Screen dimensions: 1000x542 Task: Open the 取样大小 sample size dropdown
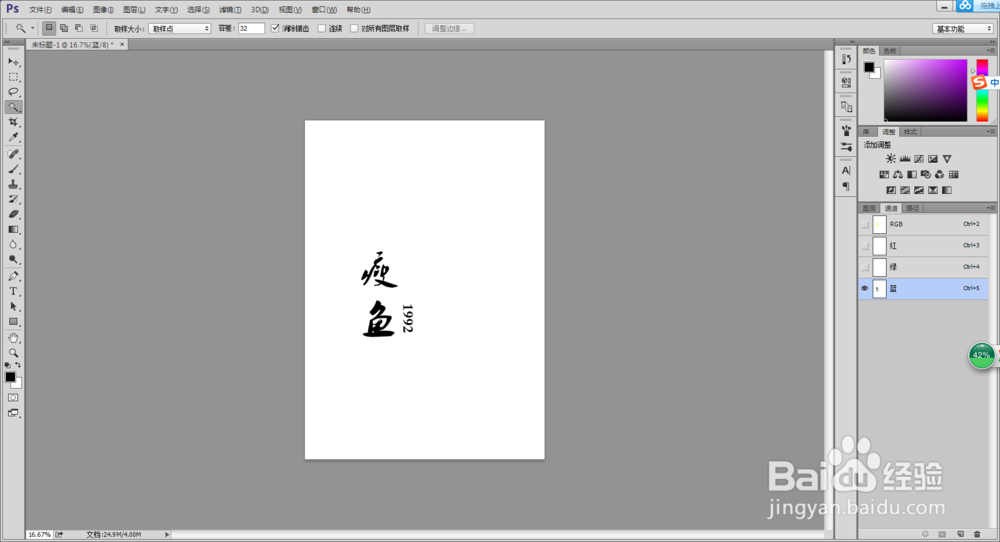click(x=180, y=29)
